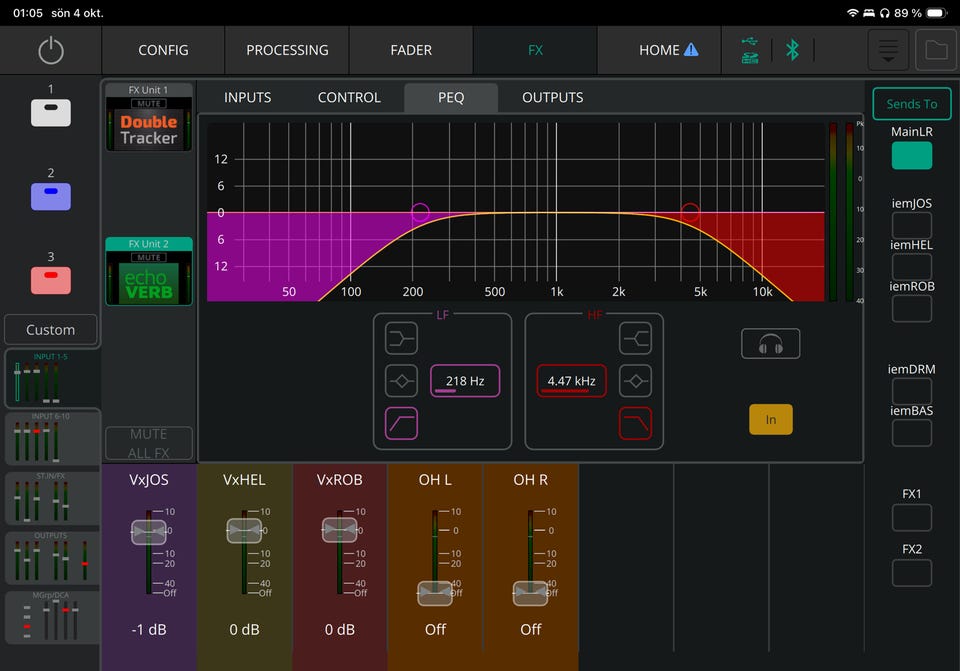Enable iemROB send
This screenshot has width=960, height=671.
[x=912, y=309]
